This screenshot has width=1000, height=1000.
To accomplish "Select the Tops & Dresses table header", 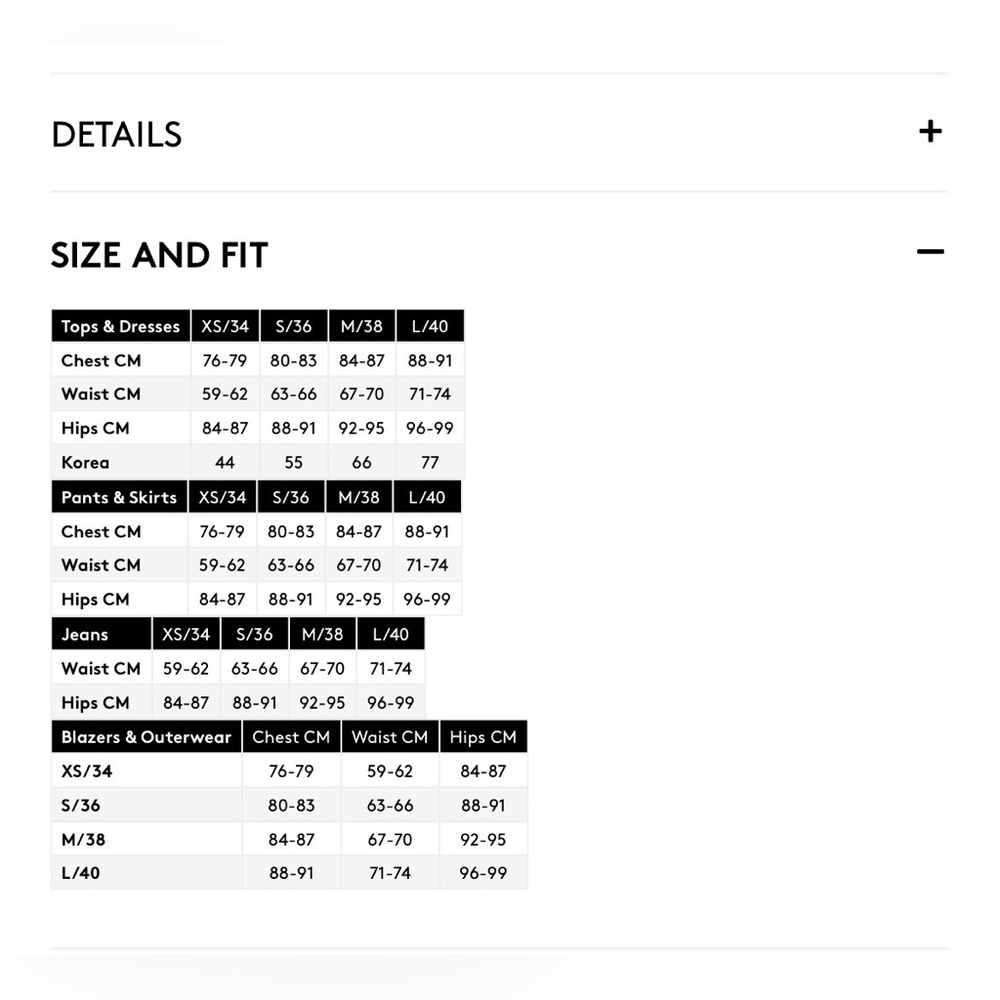I will pos(120,327).
